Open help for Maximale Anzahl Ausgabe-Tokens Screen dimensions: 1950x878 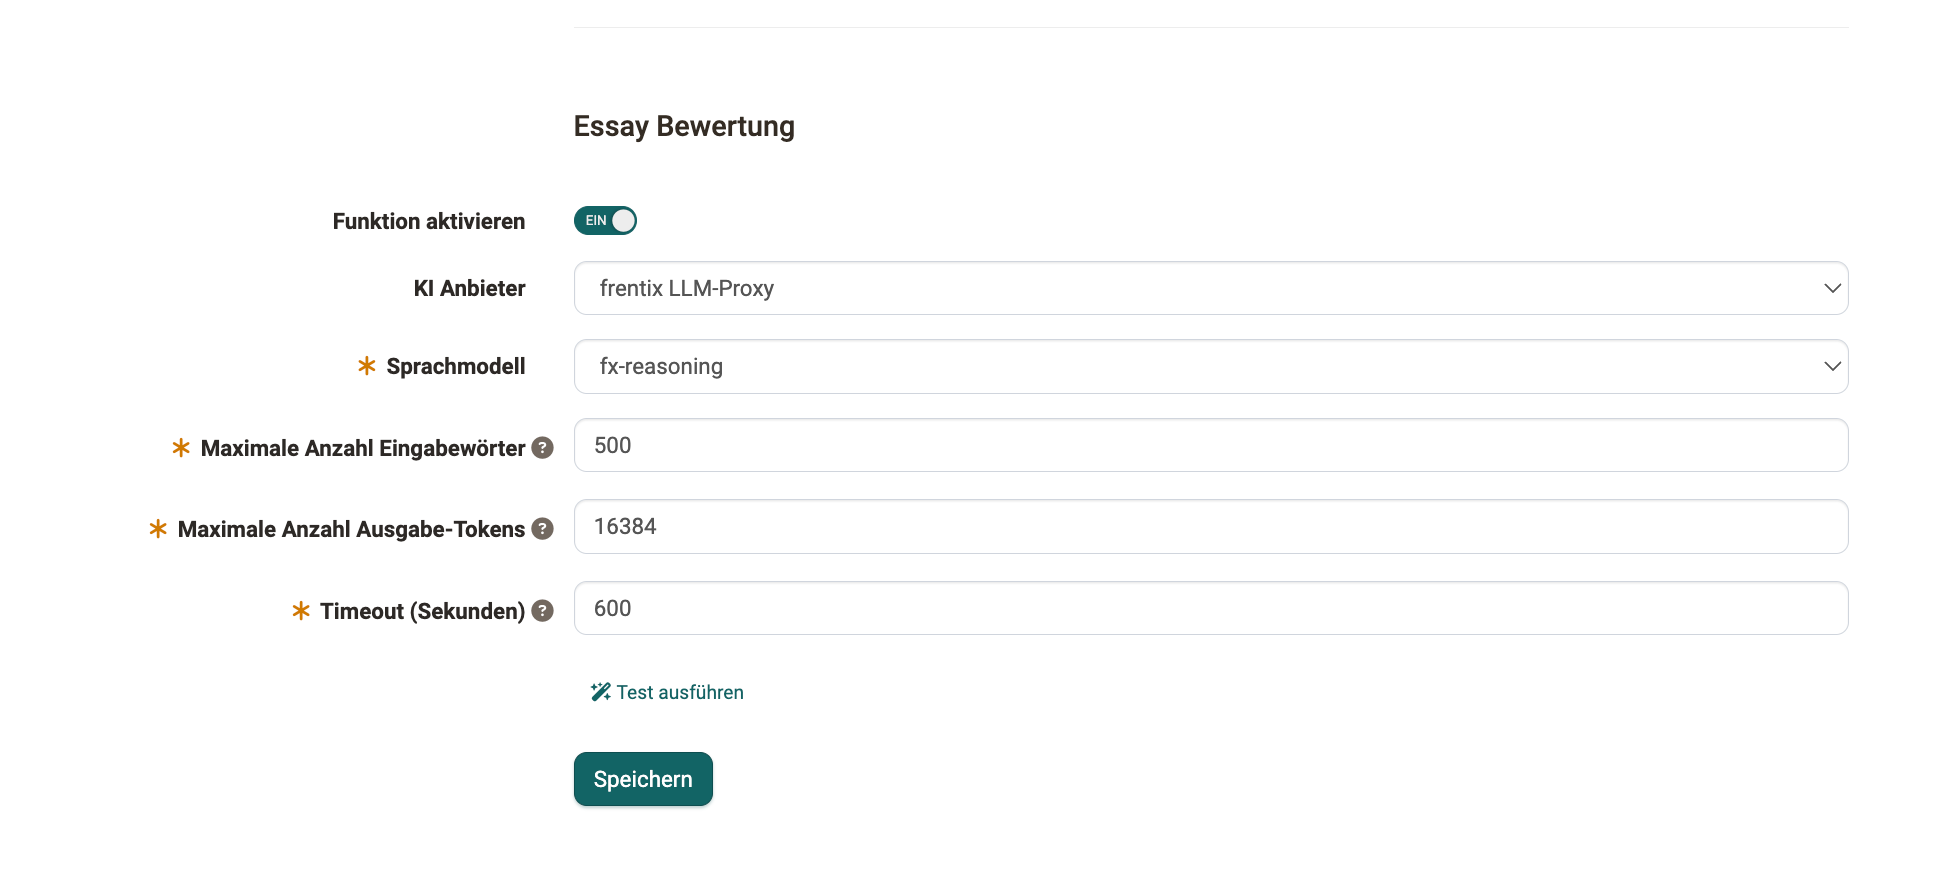[x=542, y=529]
